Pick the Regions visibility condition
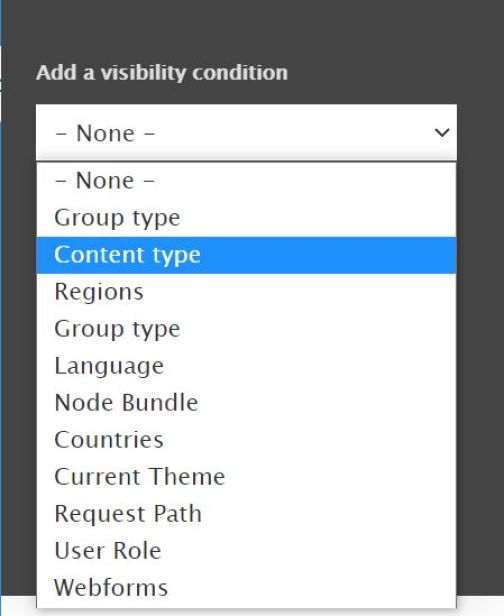Screen dimensions: 504x616 pos(246,292)
